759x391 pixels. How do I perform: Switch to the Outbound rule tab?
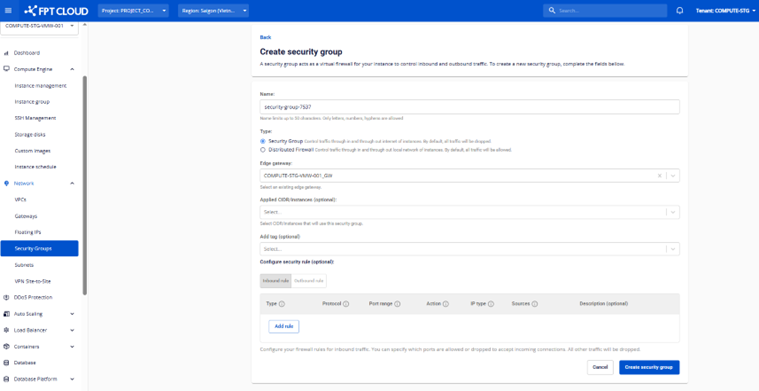point(309,281)
